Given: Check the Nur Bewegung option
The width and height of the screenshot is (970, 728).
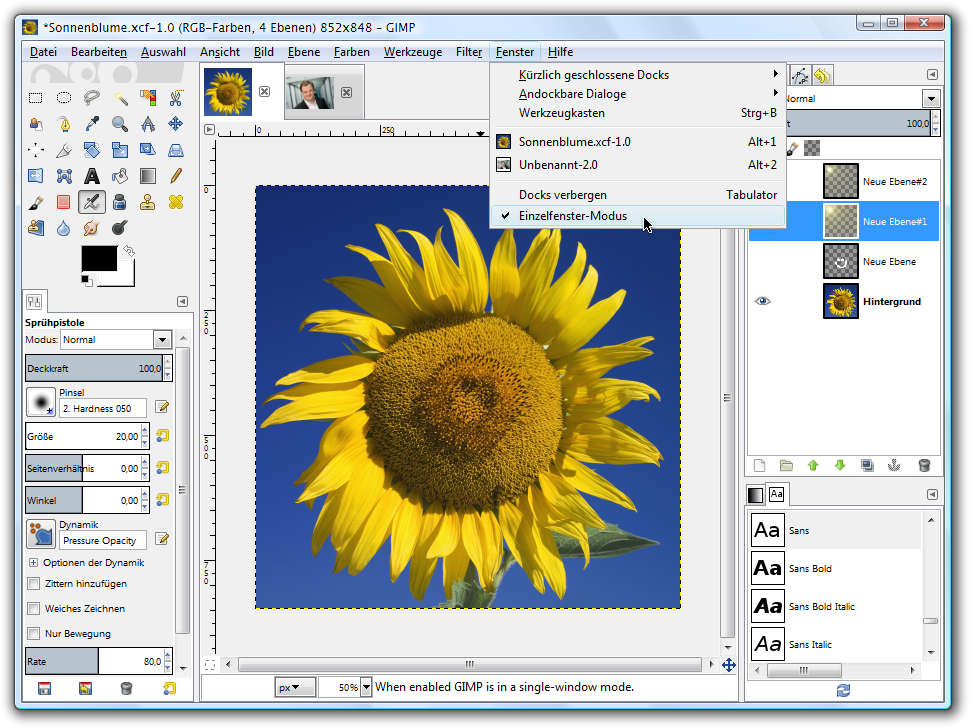Looking at the screenshot, I should (x=34, y=633).
